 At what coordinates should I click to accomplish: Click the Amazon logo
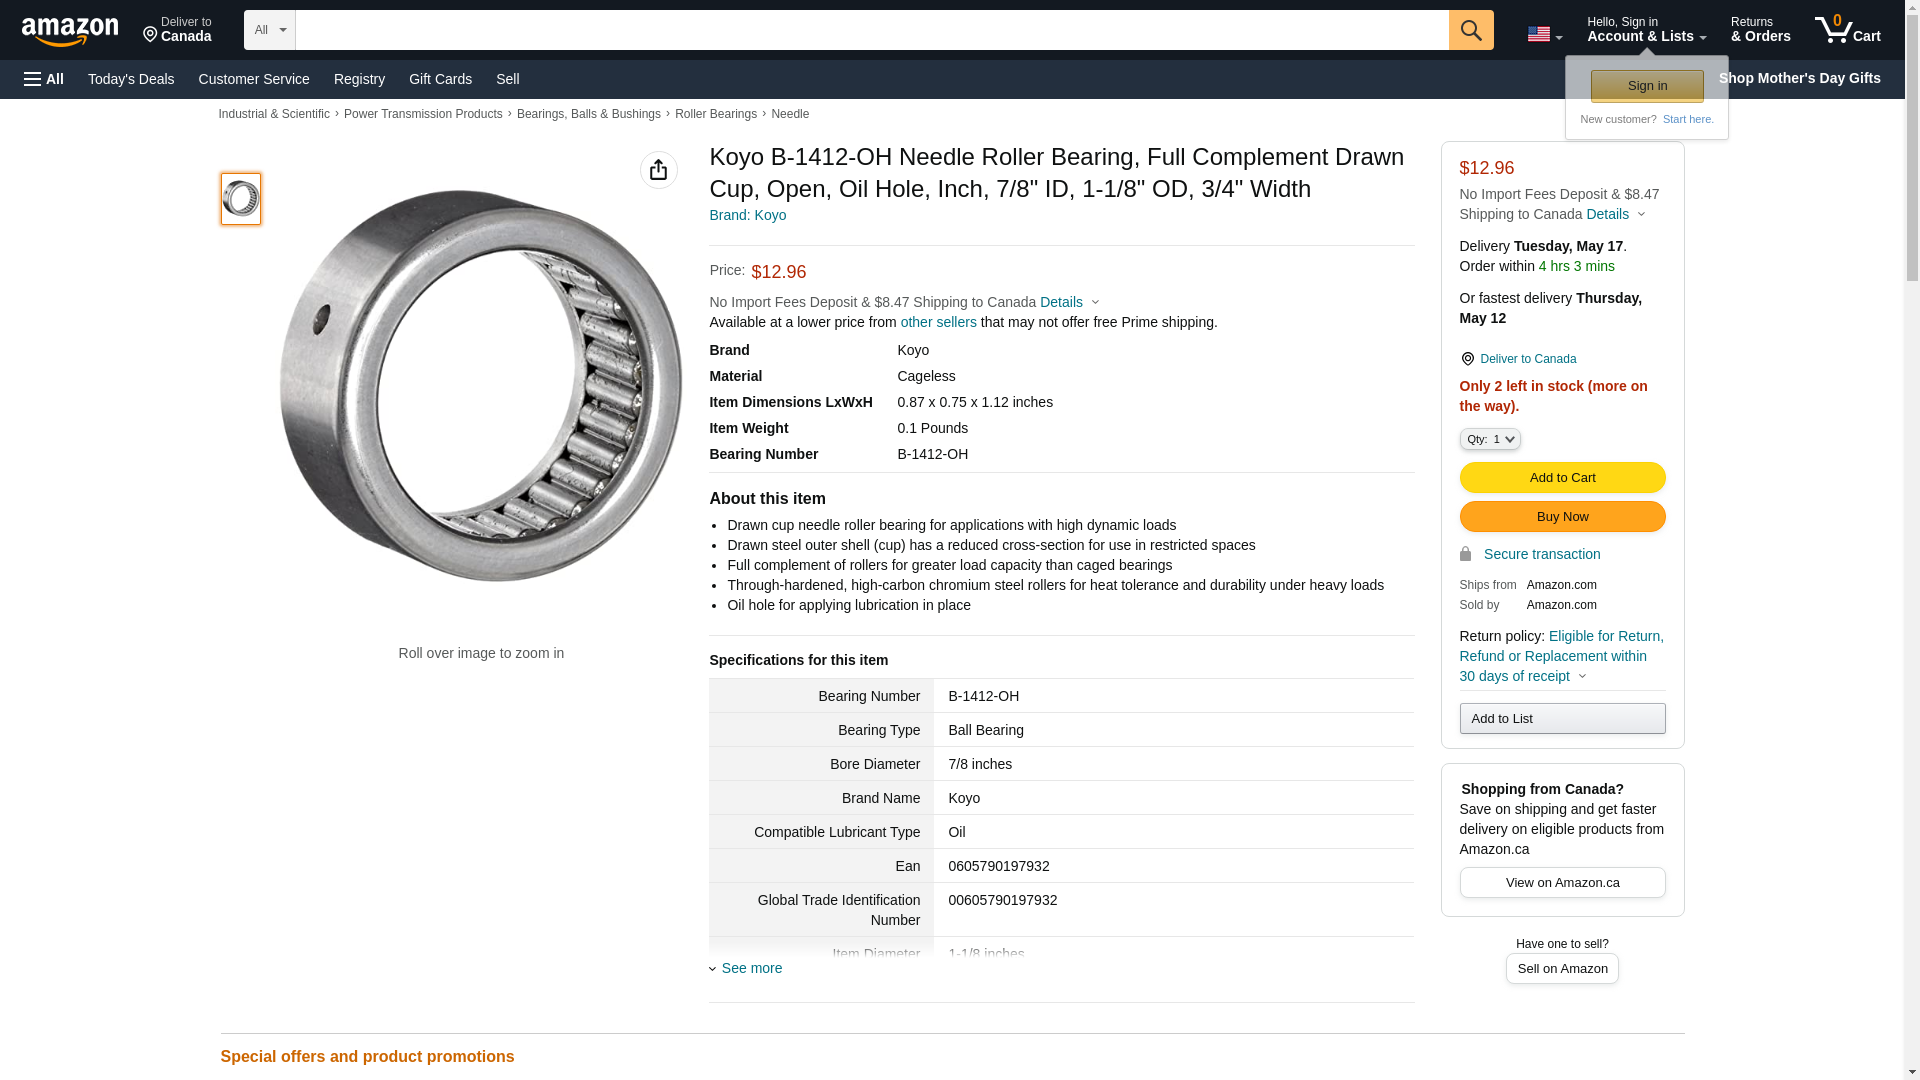70,31
